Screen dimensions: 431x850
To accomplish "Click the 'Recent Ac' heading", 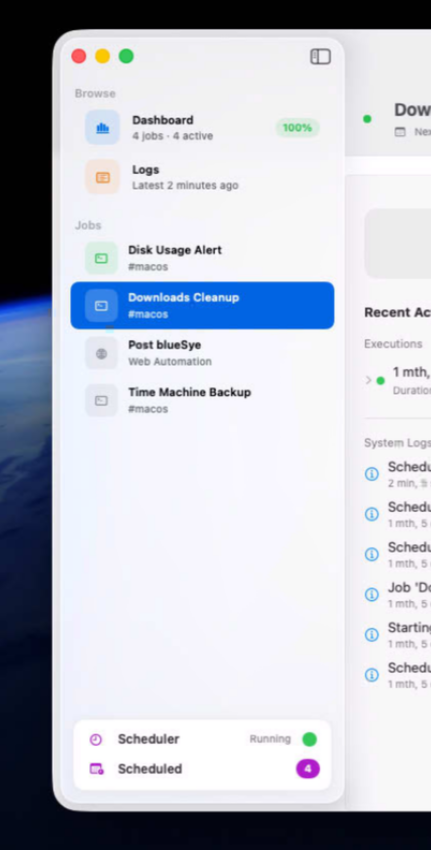I will click(397, 313).
